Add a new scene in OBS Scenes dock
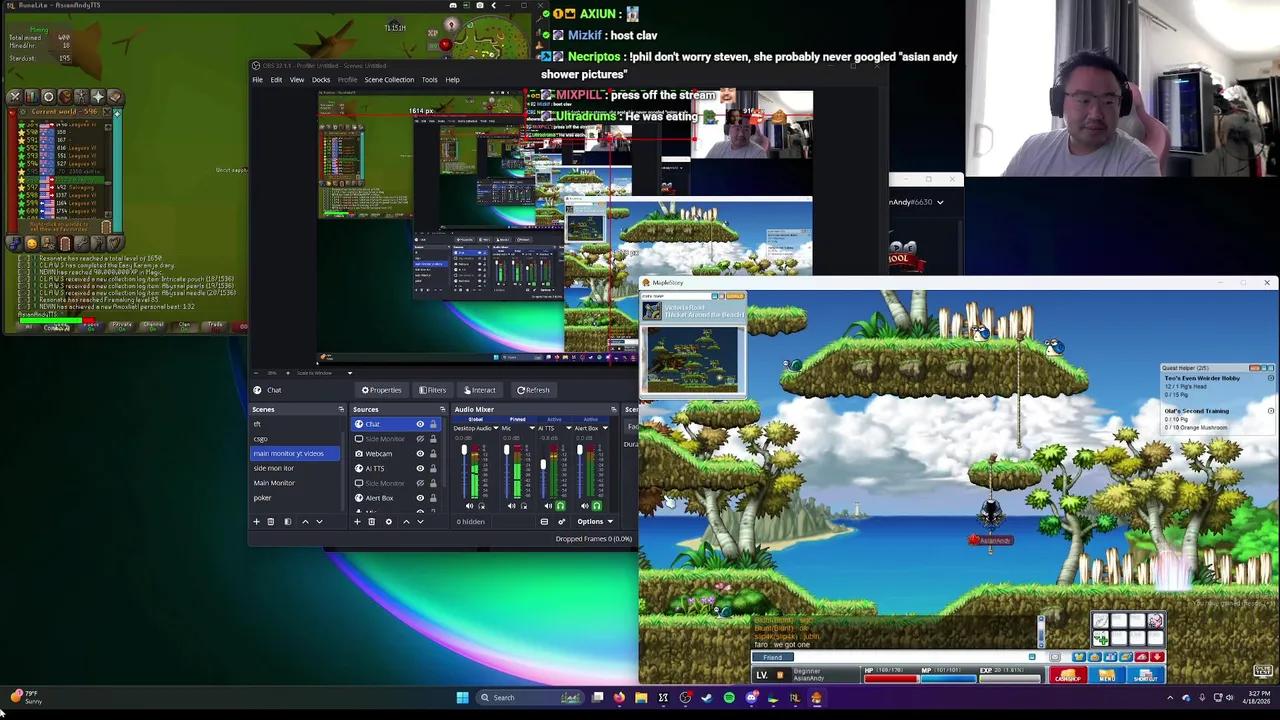1280x720 pixels. pos(256,522)
